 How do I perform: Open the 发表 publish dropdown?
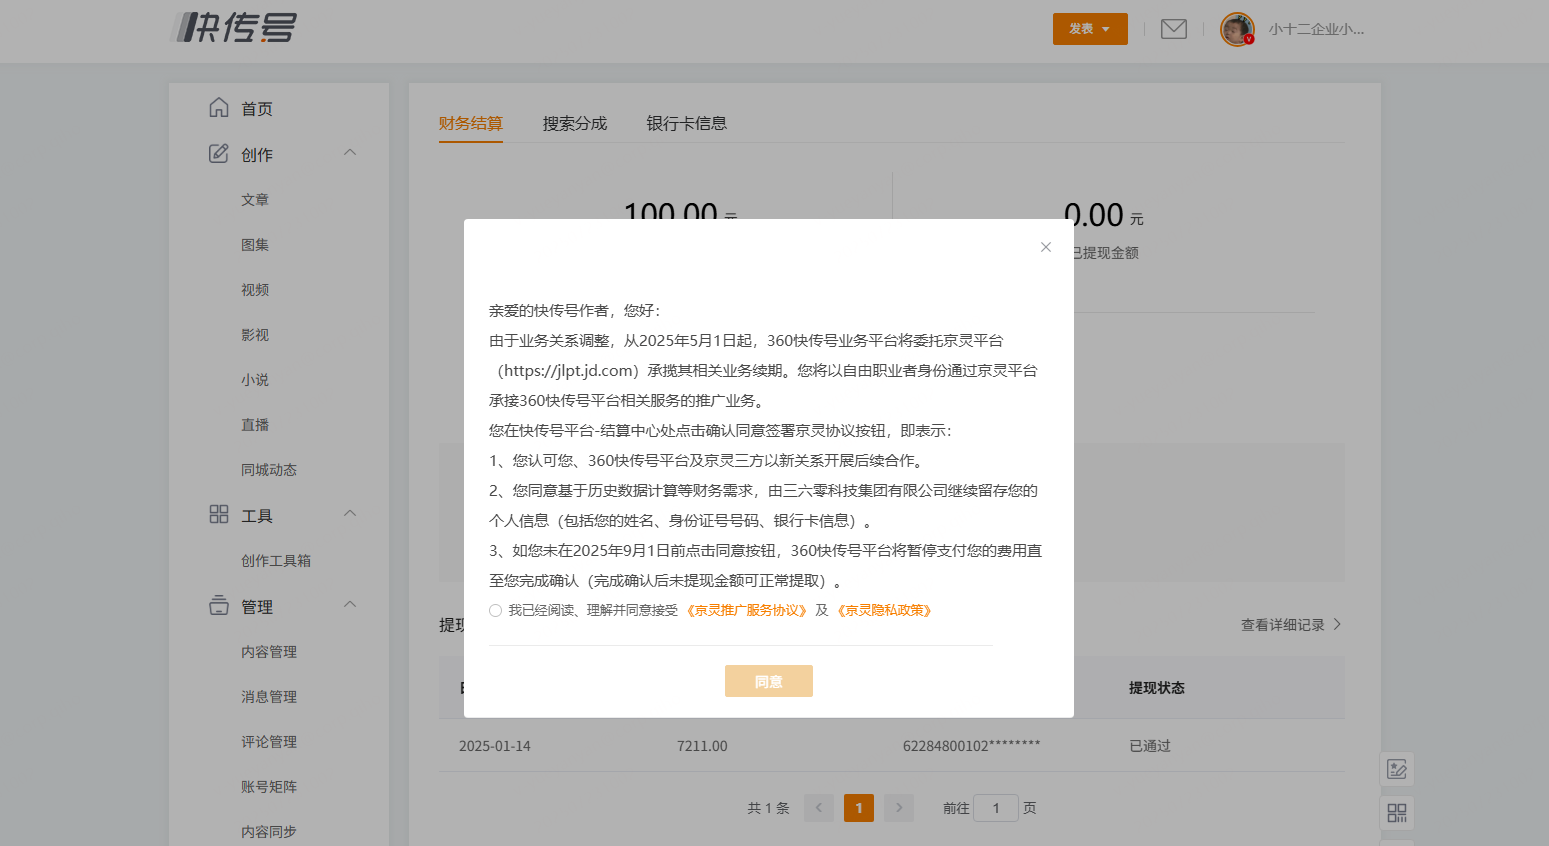(x=1090, y=29)
